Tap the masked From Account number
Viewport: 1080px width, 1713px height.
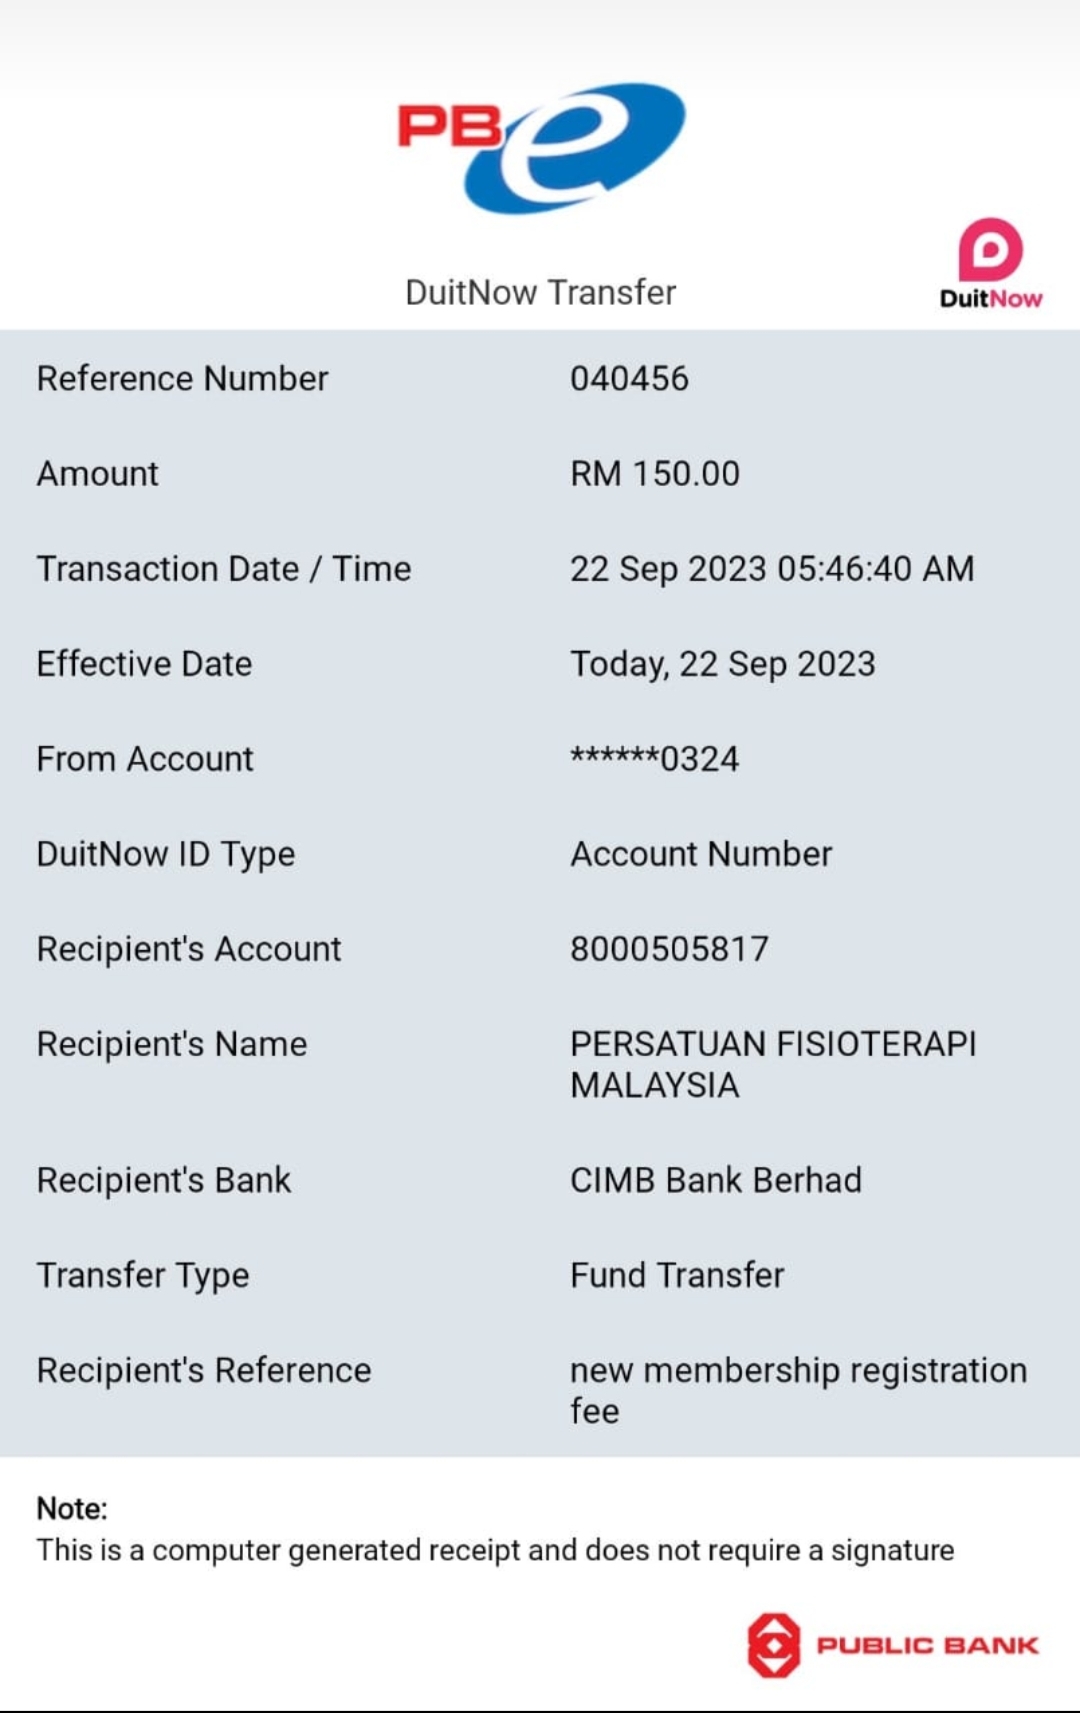tap(654, 759)
